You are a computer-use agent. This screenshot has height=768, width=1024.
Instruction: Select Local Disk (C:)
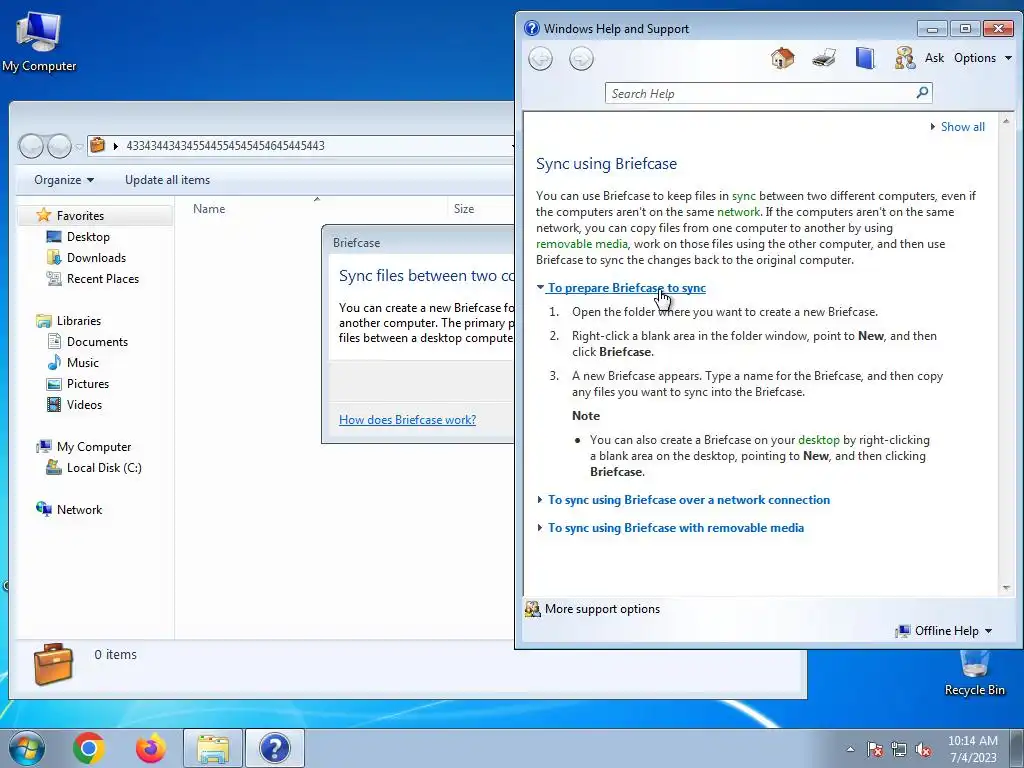click(x=104, y=468)
